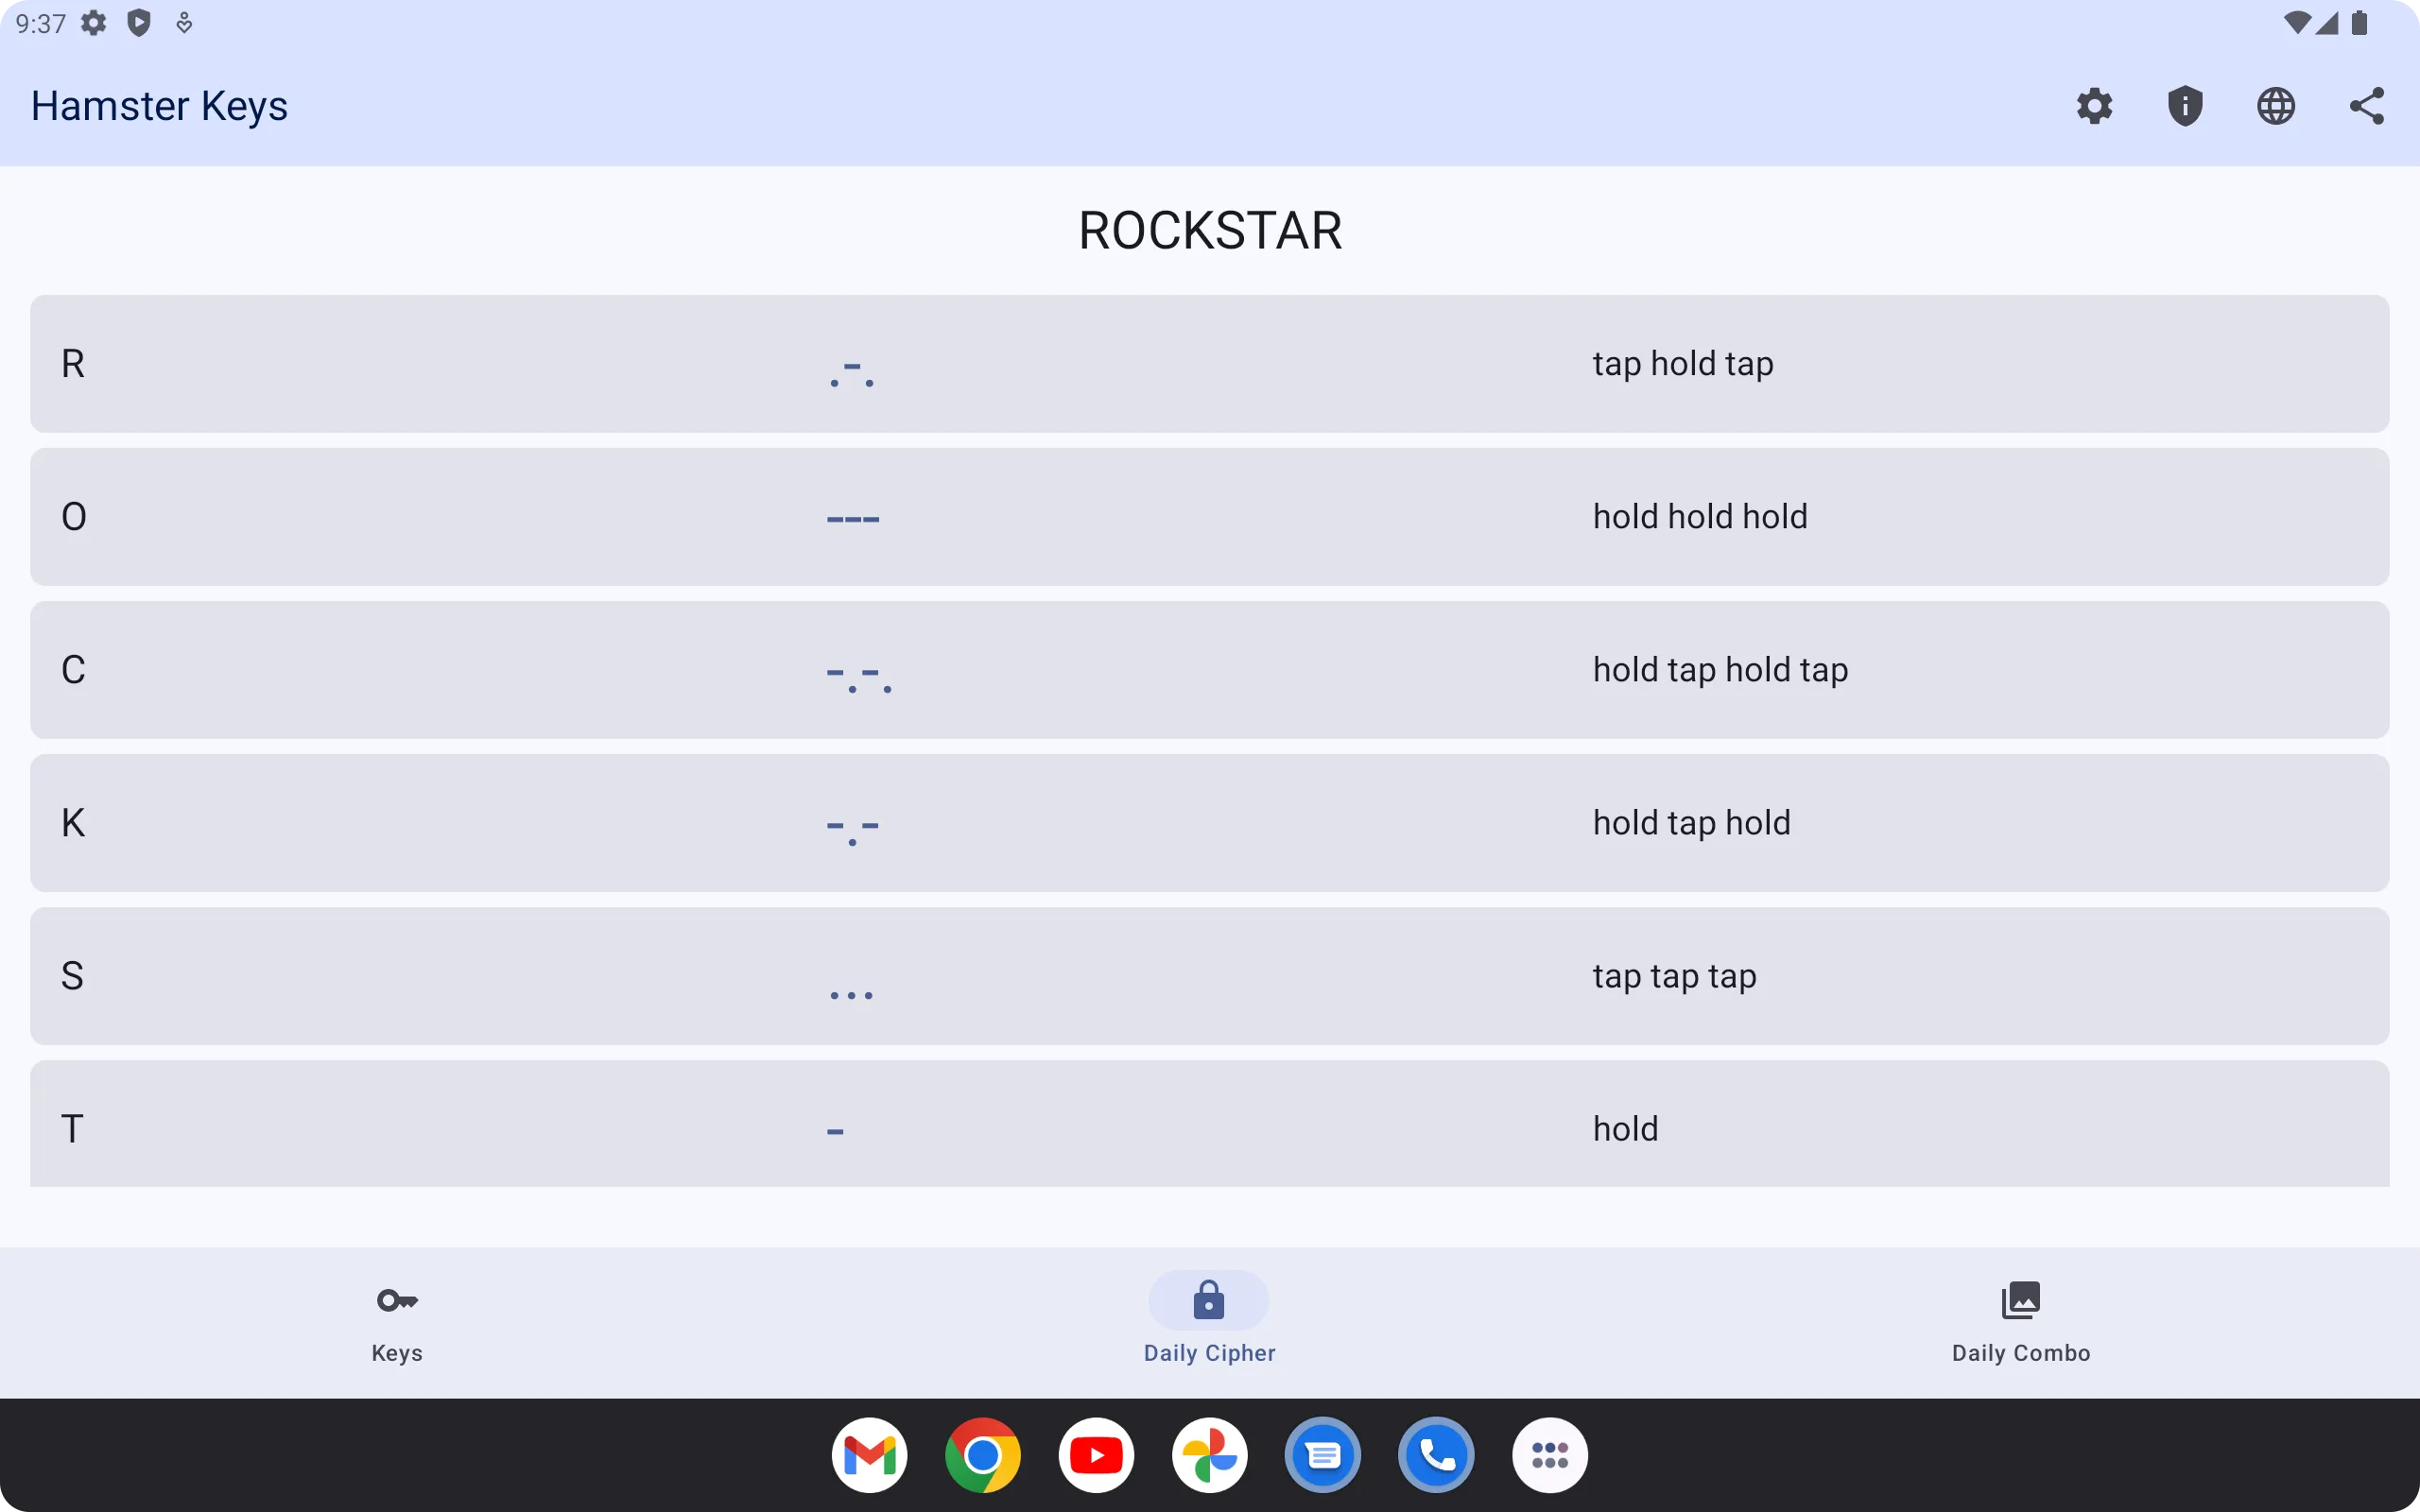Screen dimensions: 2420x1512
Task: Open the privacy shield info icon
Action: click(2185, 106)
